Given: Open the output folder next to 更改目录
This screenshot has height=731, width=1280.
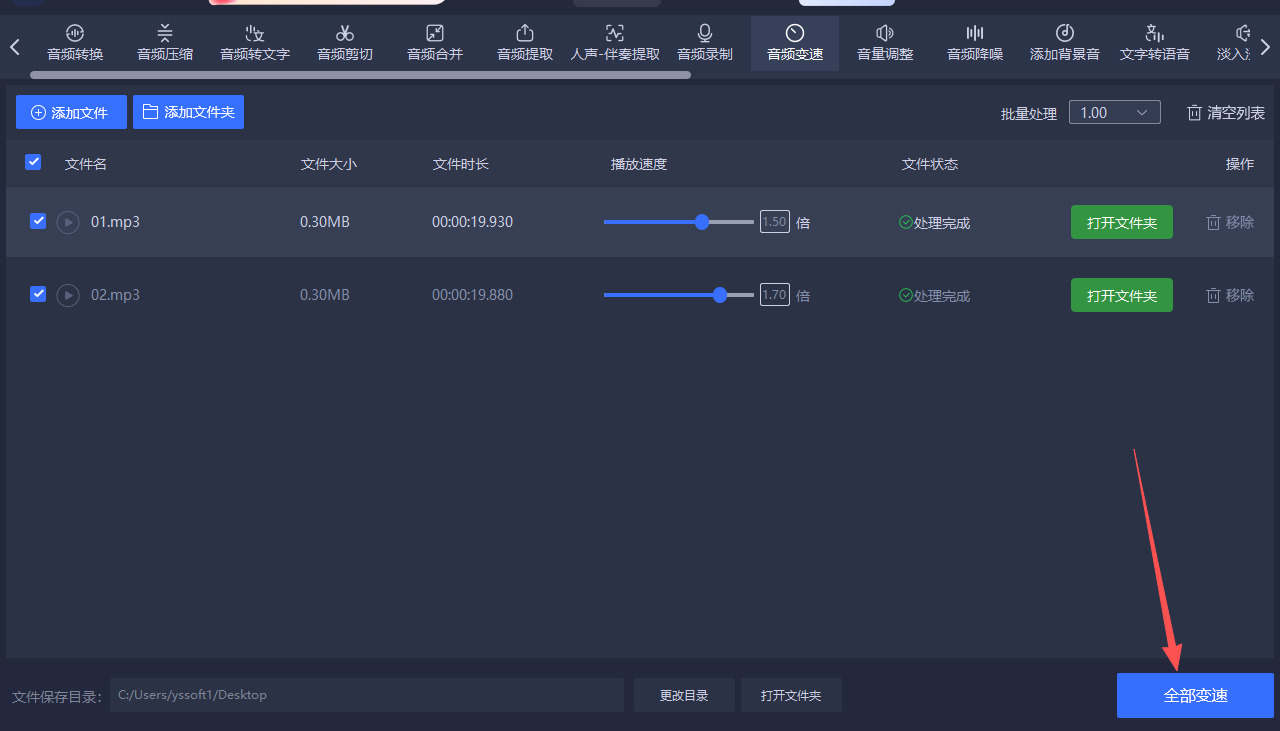Looking at the screenshot, I should click(x=791, y=695).
